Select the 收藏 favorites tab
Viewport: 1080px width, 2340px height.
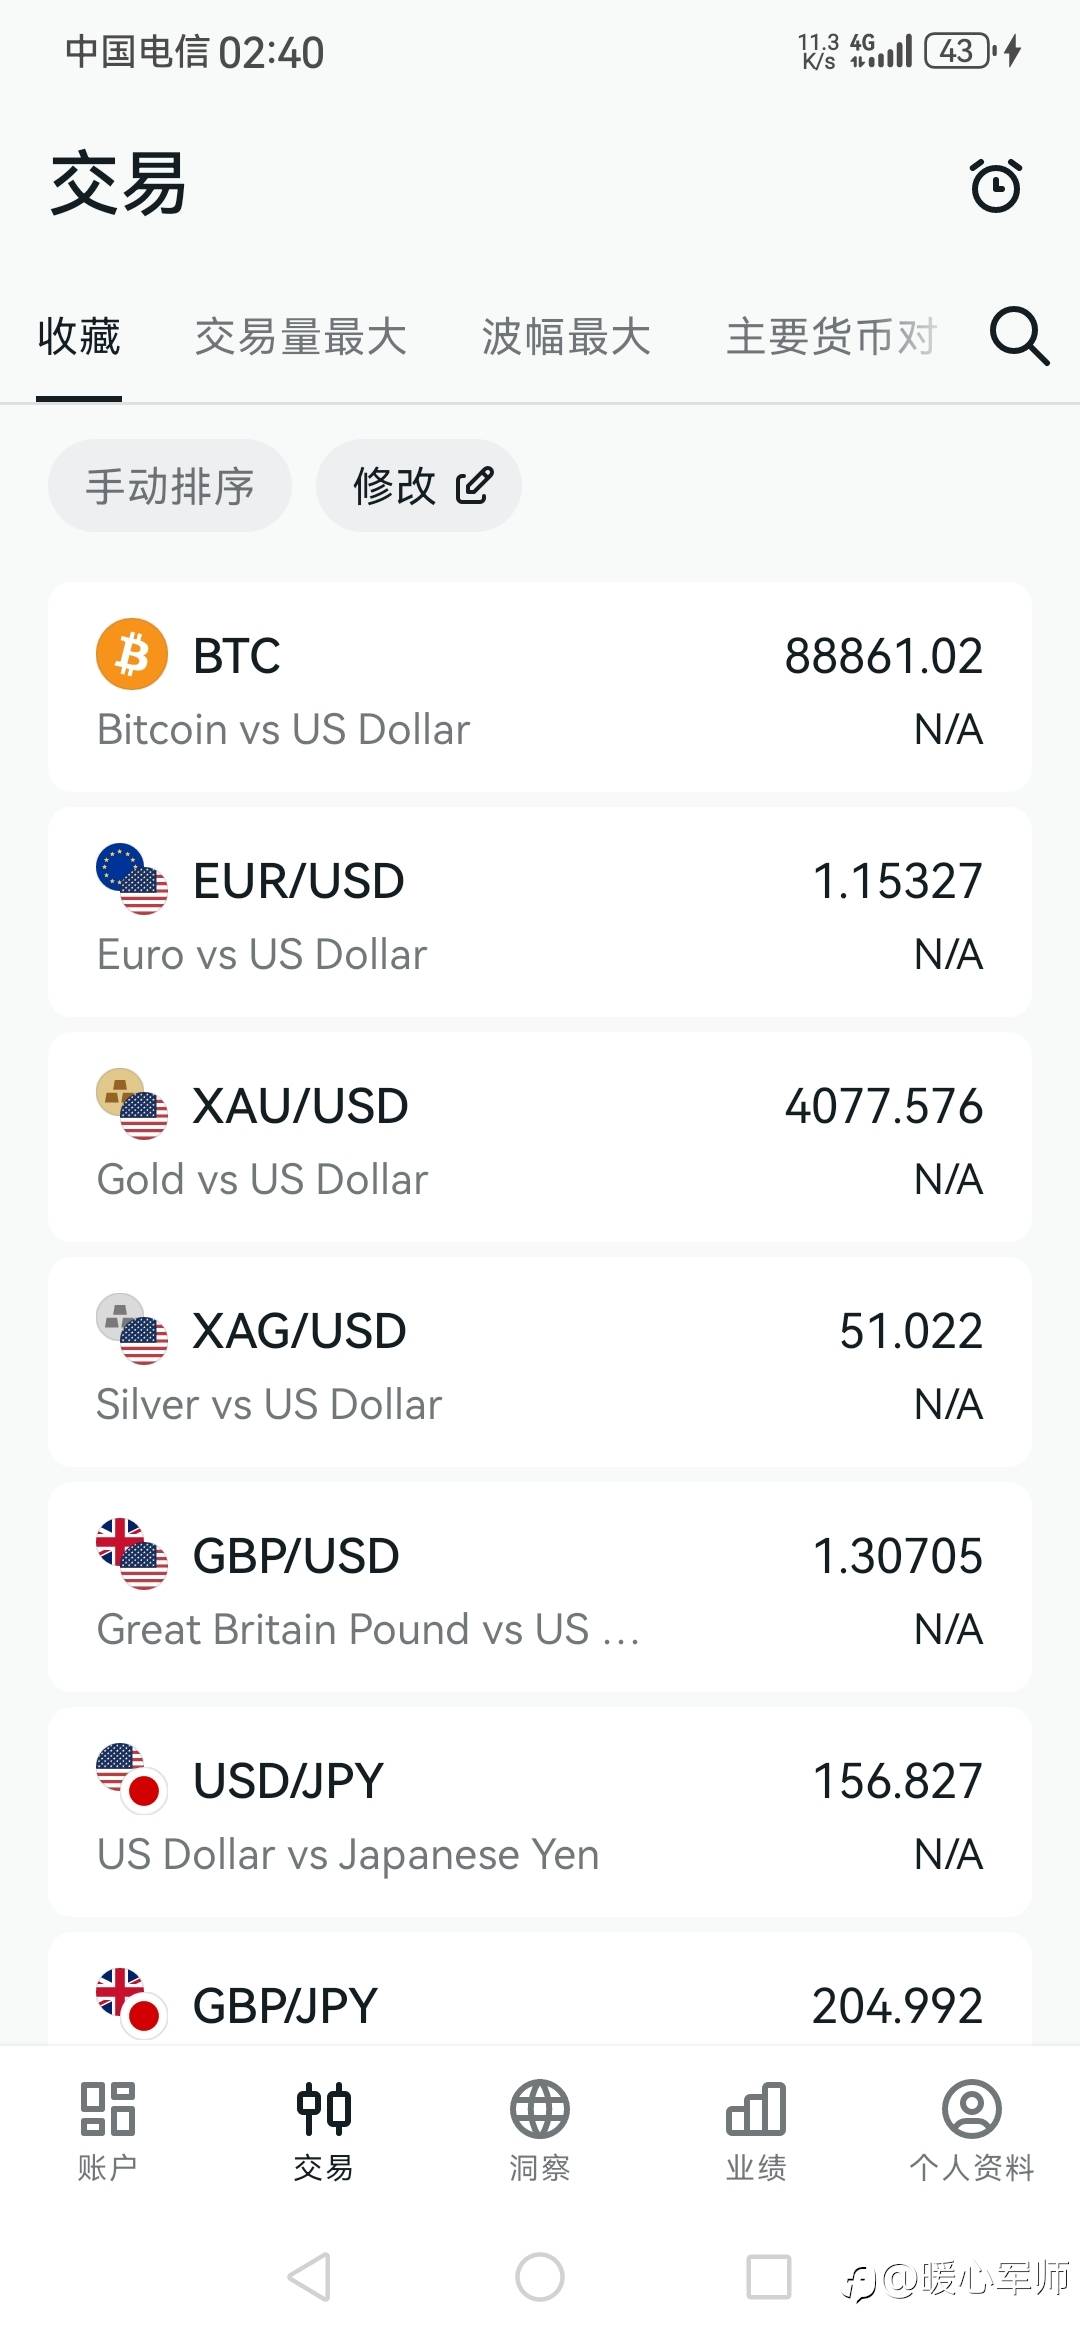click(79, 337)
